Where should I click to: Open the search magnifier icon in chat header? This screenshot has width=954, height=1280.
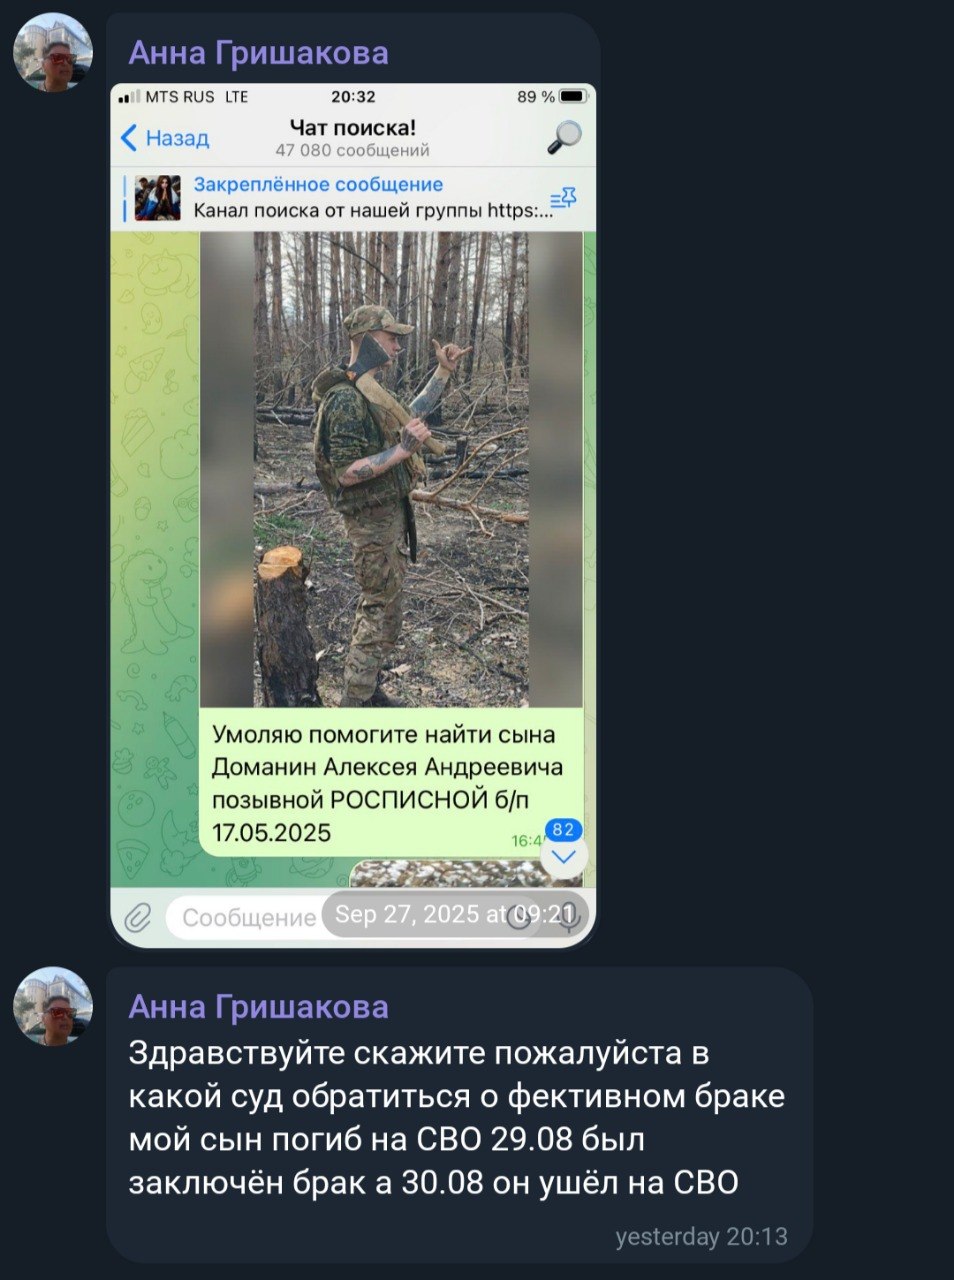tap(564, 137)
